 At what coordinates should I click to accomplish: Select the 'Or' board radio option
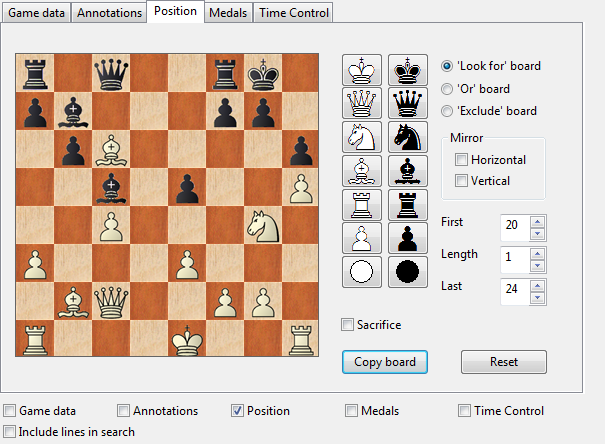point(448,89)
